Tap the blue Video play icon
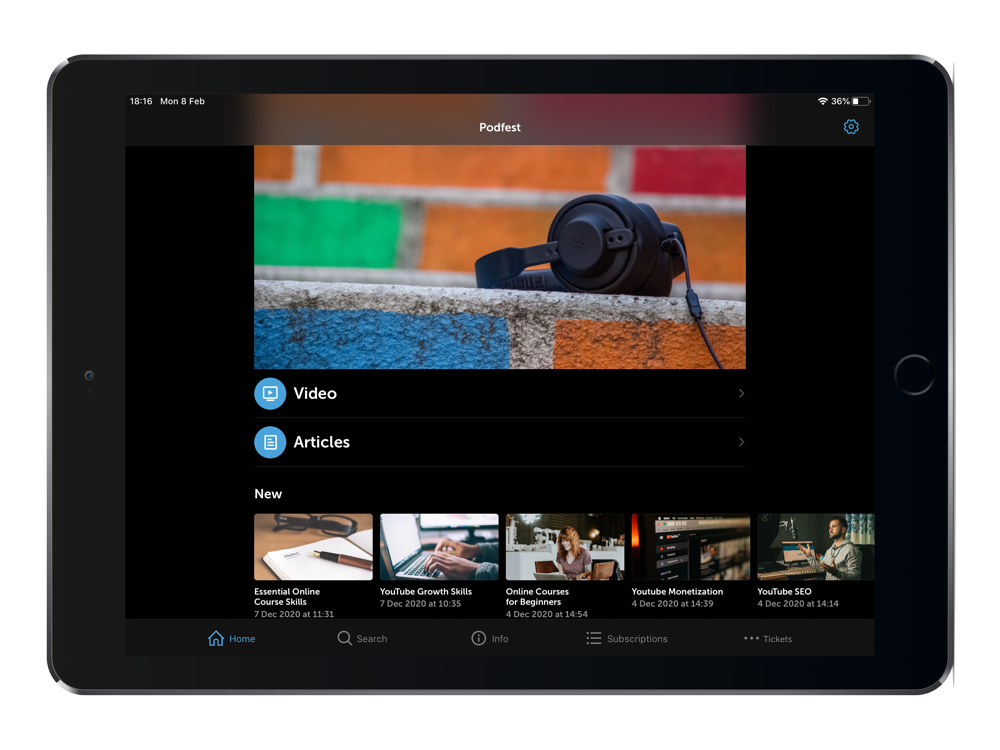 pos(270,393)
